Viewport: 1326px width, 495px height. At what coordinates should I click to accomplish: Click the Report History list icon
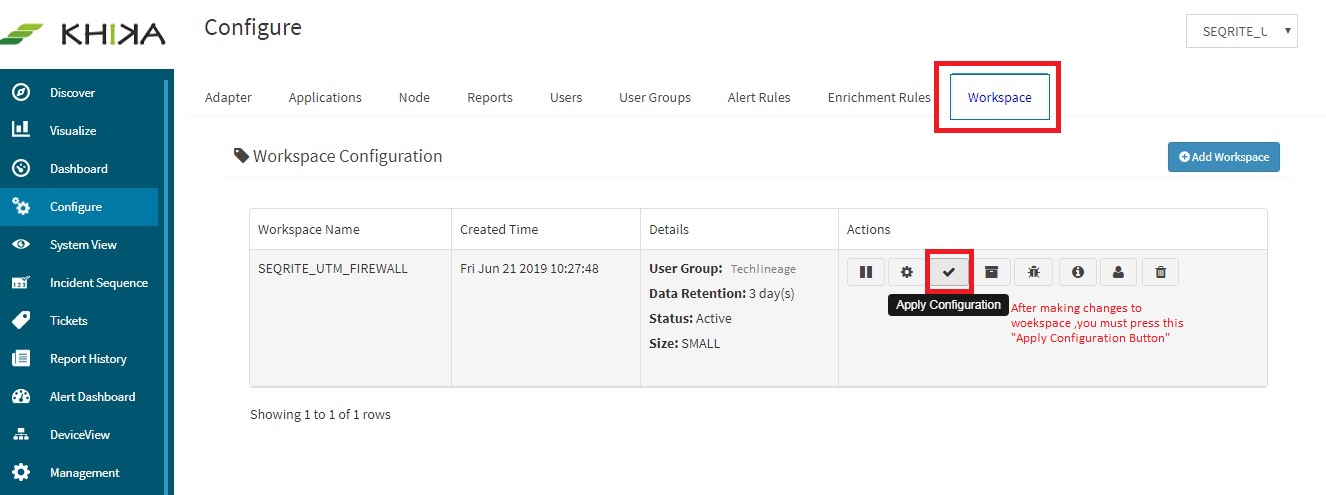(x=20, y=359)
